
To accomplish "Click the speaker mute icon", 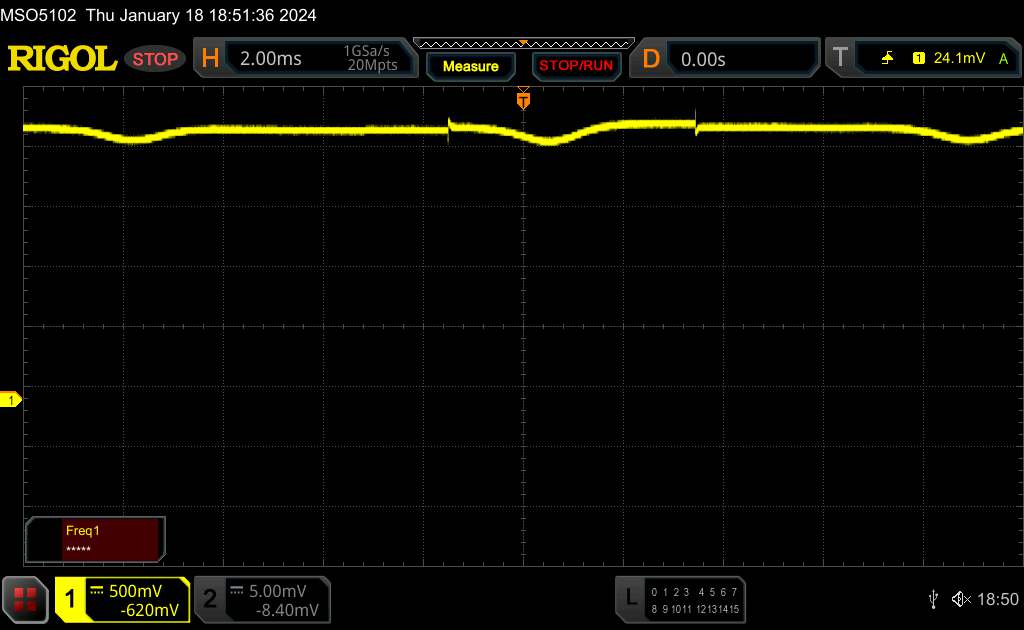I will [x=961, y=598].
